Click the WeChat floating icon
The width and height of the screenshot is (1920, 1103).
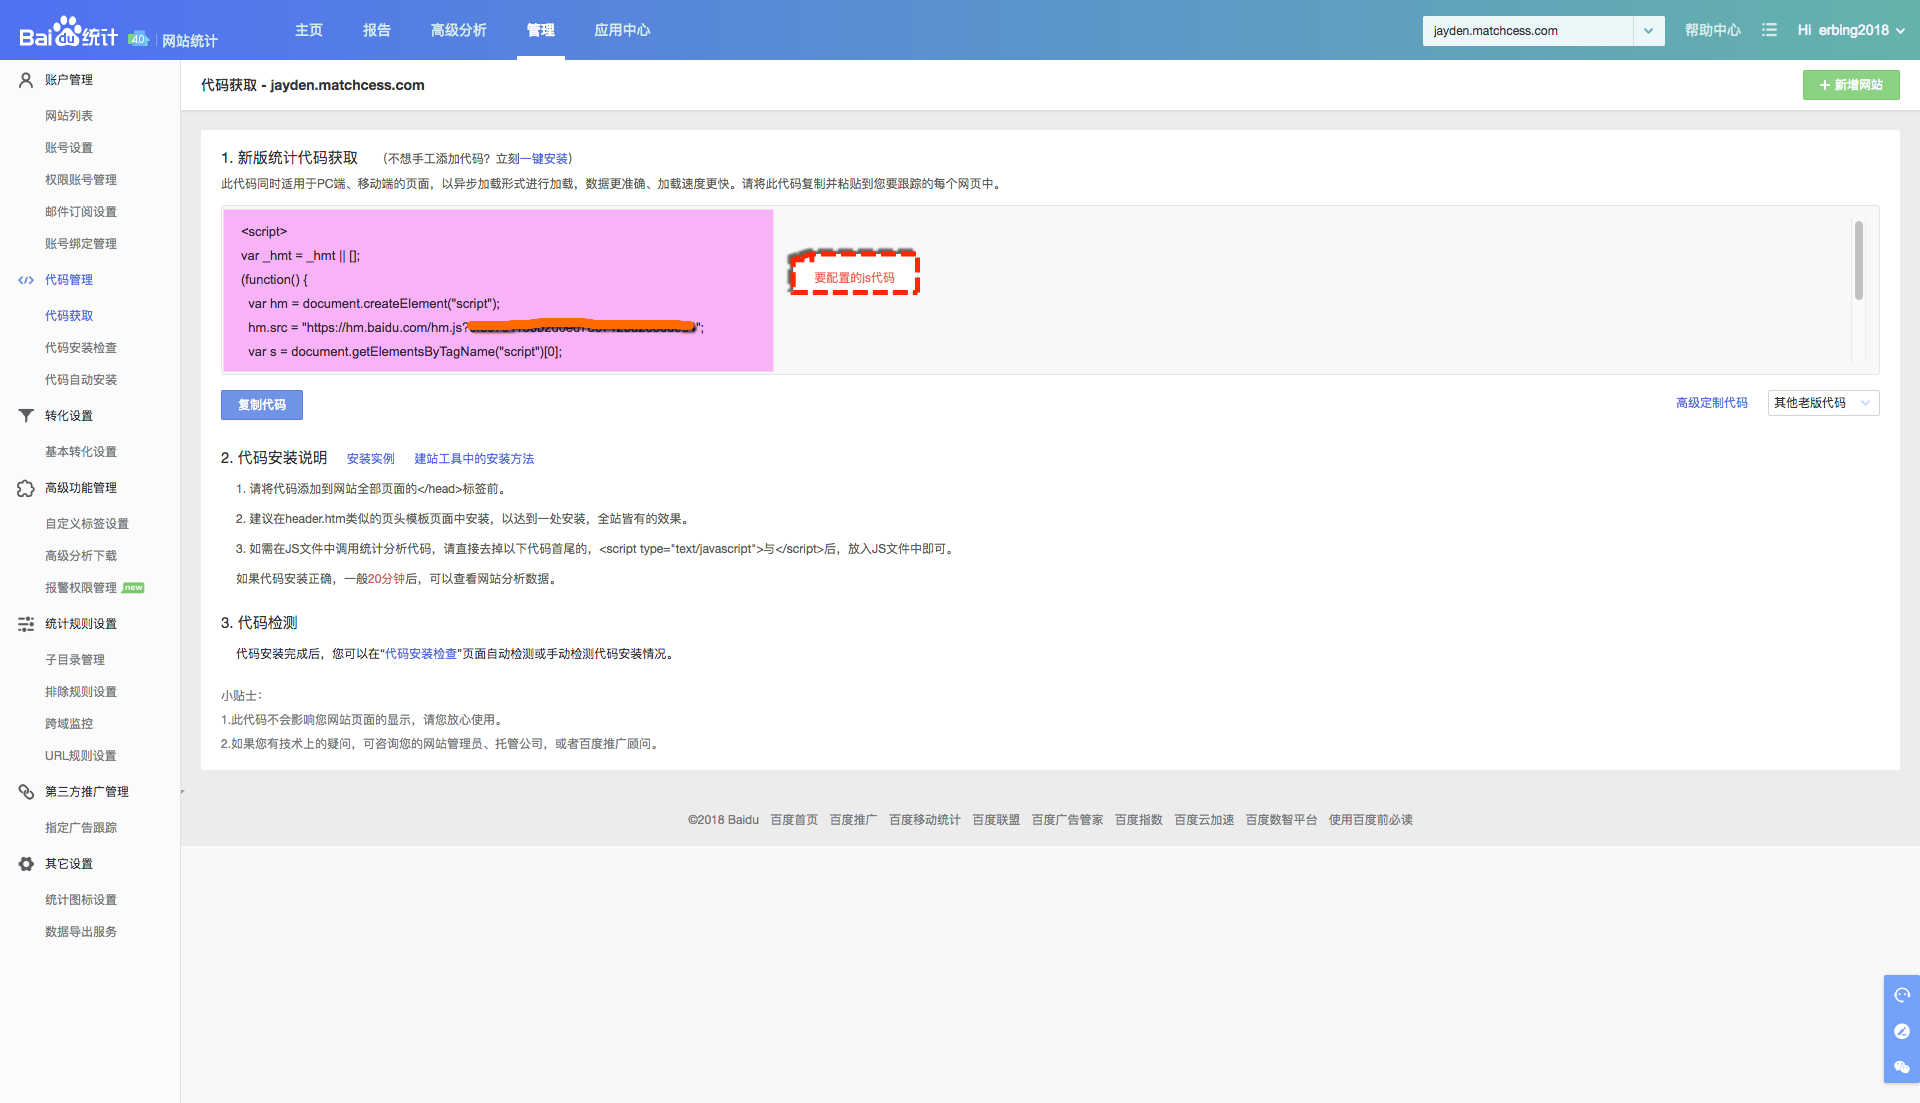click(1901, 1067)
